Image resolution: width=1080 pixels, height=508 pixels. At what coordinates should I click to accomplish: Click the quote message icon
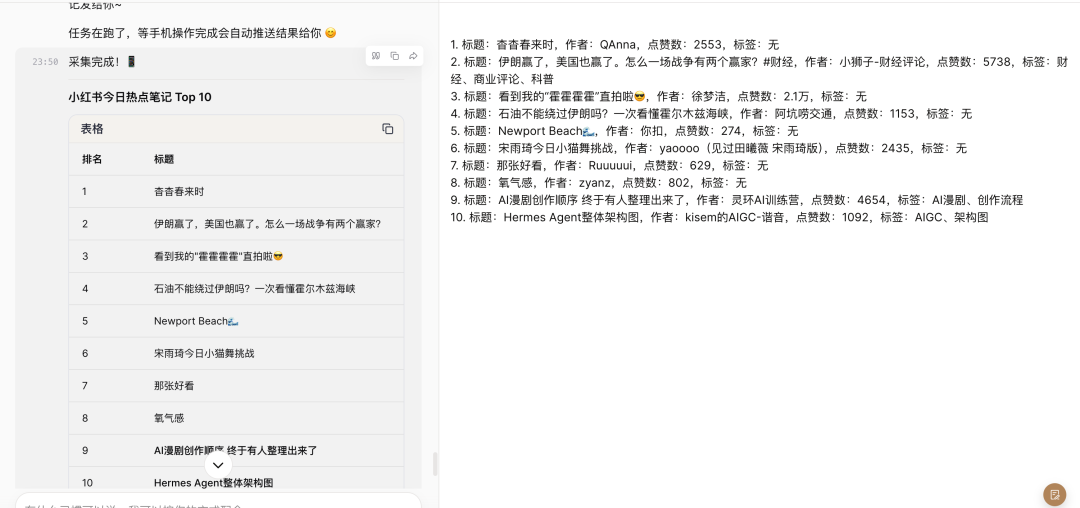click(375, 56)
